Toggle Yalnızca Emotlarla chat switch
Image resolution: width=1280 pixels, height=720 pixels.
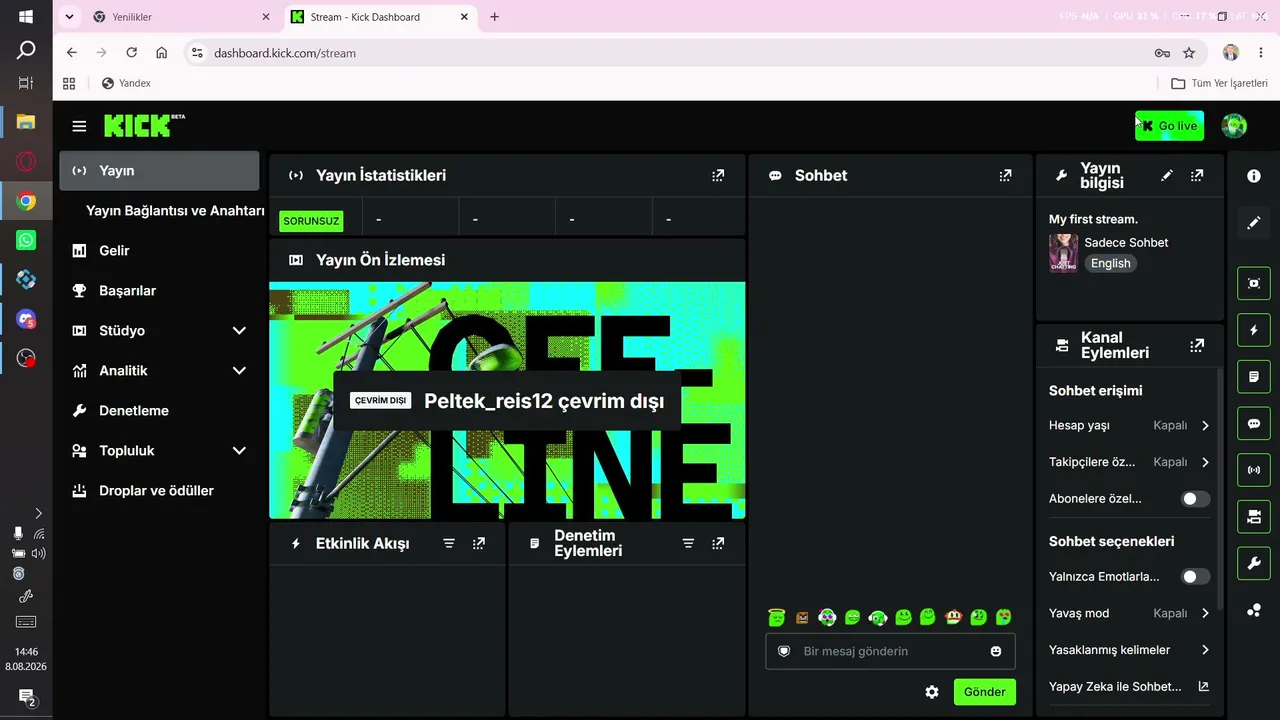tap(1195, 577)
